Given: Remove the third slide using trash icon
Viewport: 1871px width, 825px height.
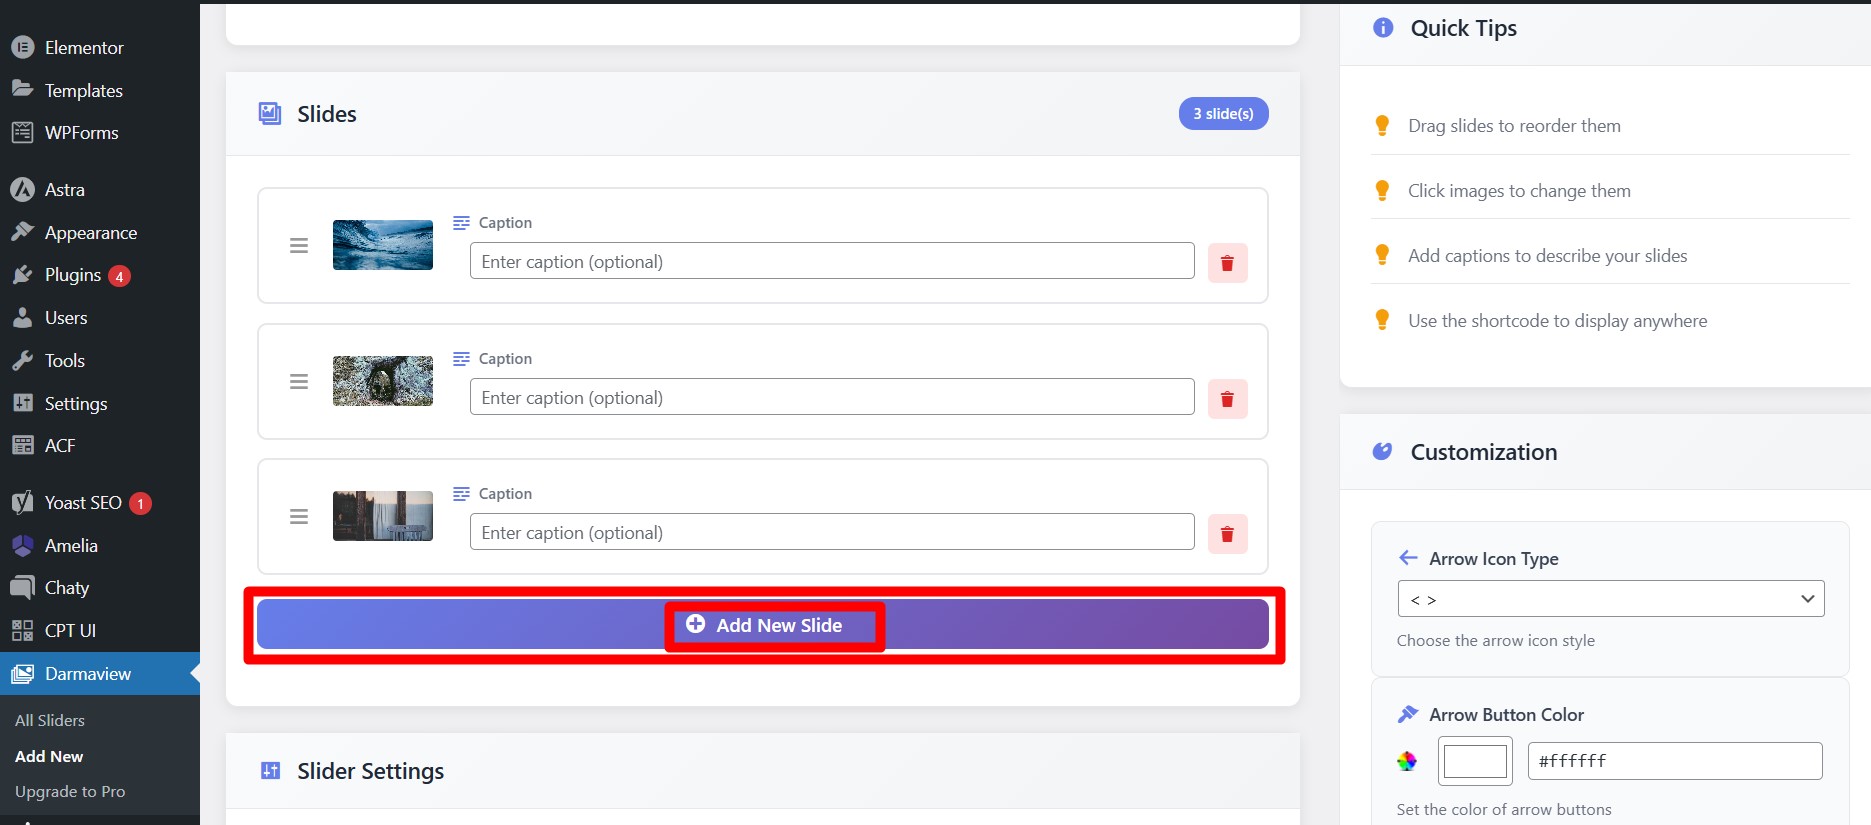Looking at the screenshot, I should click(x=1227, y=534).
